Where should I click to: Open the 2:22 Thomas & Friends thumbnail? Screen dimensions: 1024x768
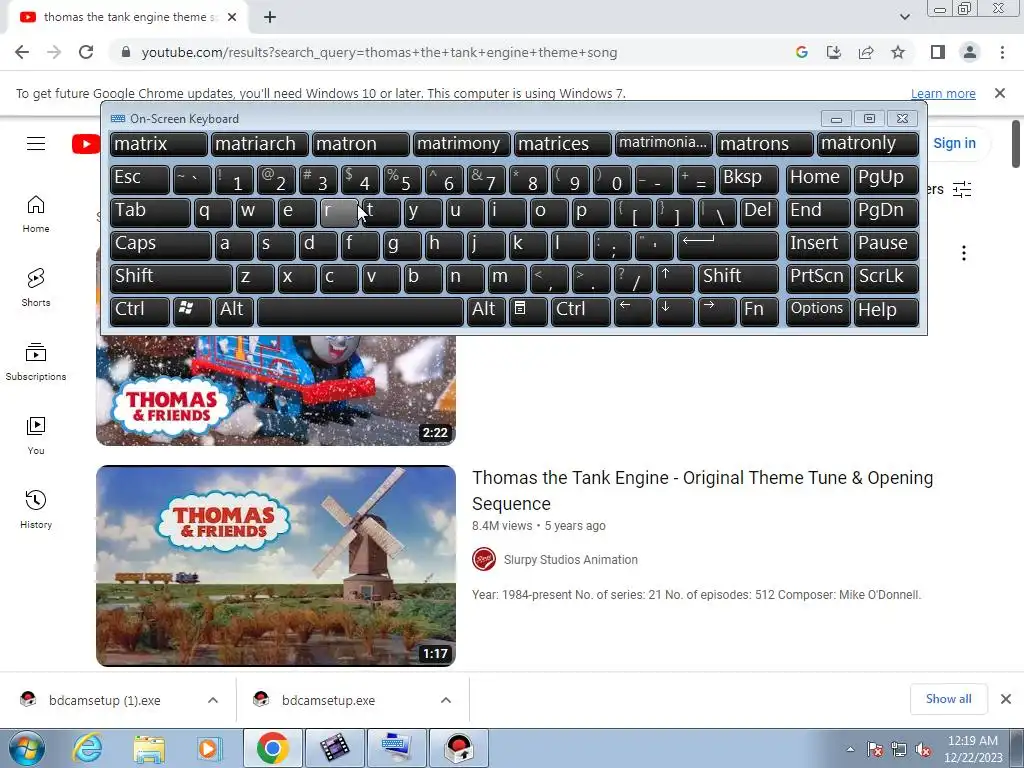(x=276, y=391)
